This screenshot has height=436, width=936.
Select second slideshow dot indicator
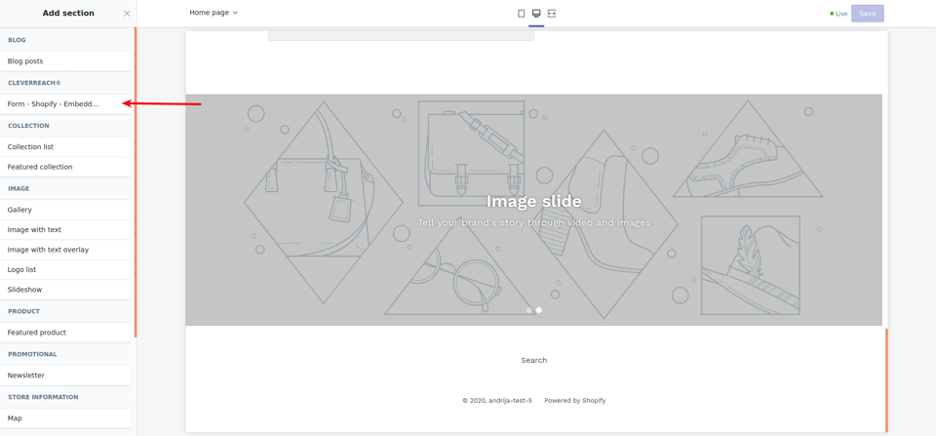pos(539,310)
